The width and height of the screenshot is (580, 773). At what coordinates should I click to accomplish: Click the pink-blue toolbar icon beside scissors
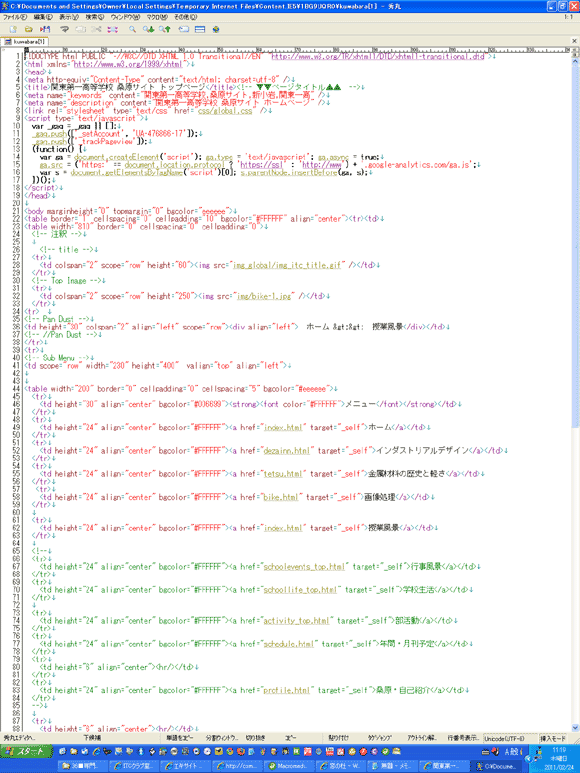click(112, 29)
